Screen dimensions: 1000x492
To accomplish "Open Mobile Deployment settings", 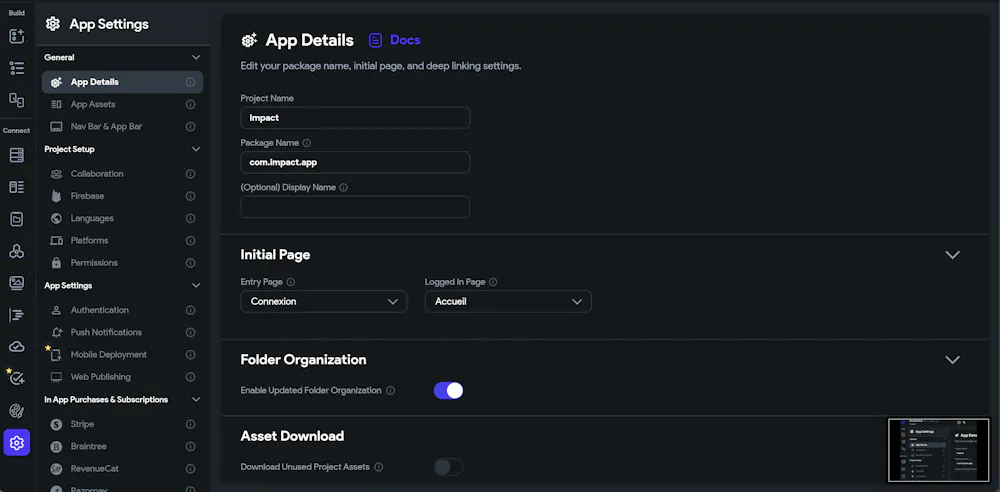I will 122,354.
